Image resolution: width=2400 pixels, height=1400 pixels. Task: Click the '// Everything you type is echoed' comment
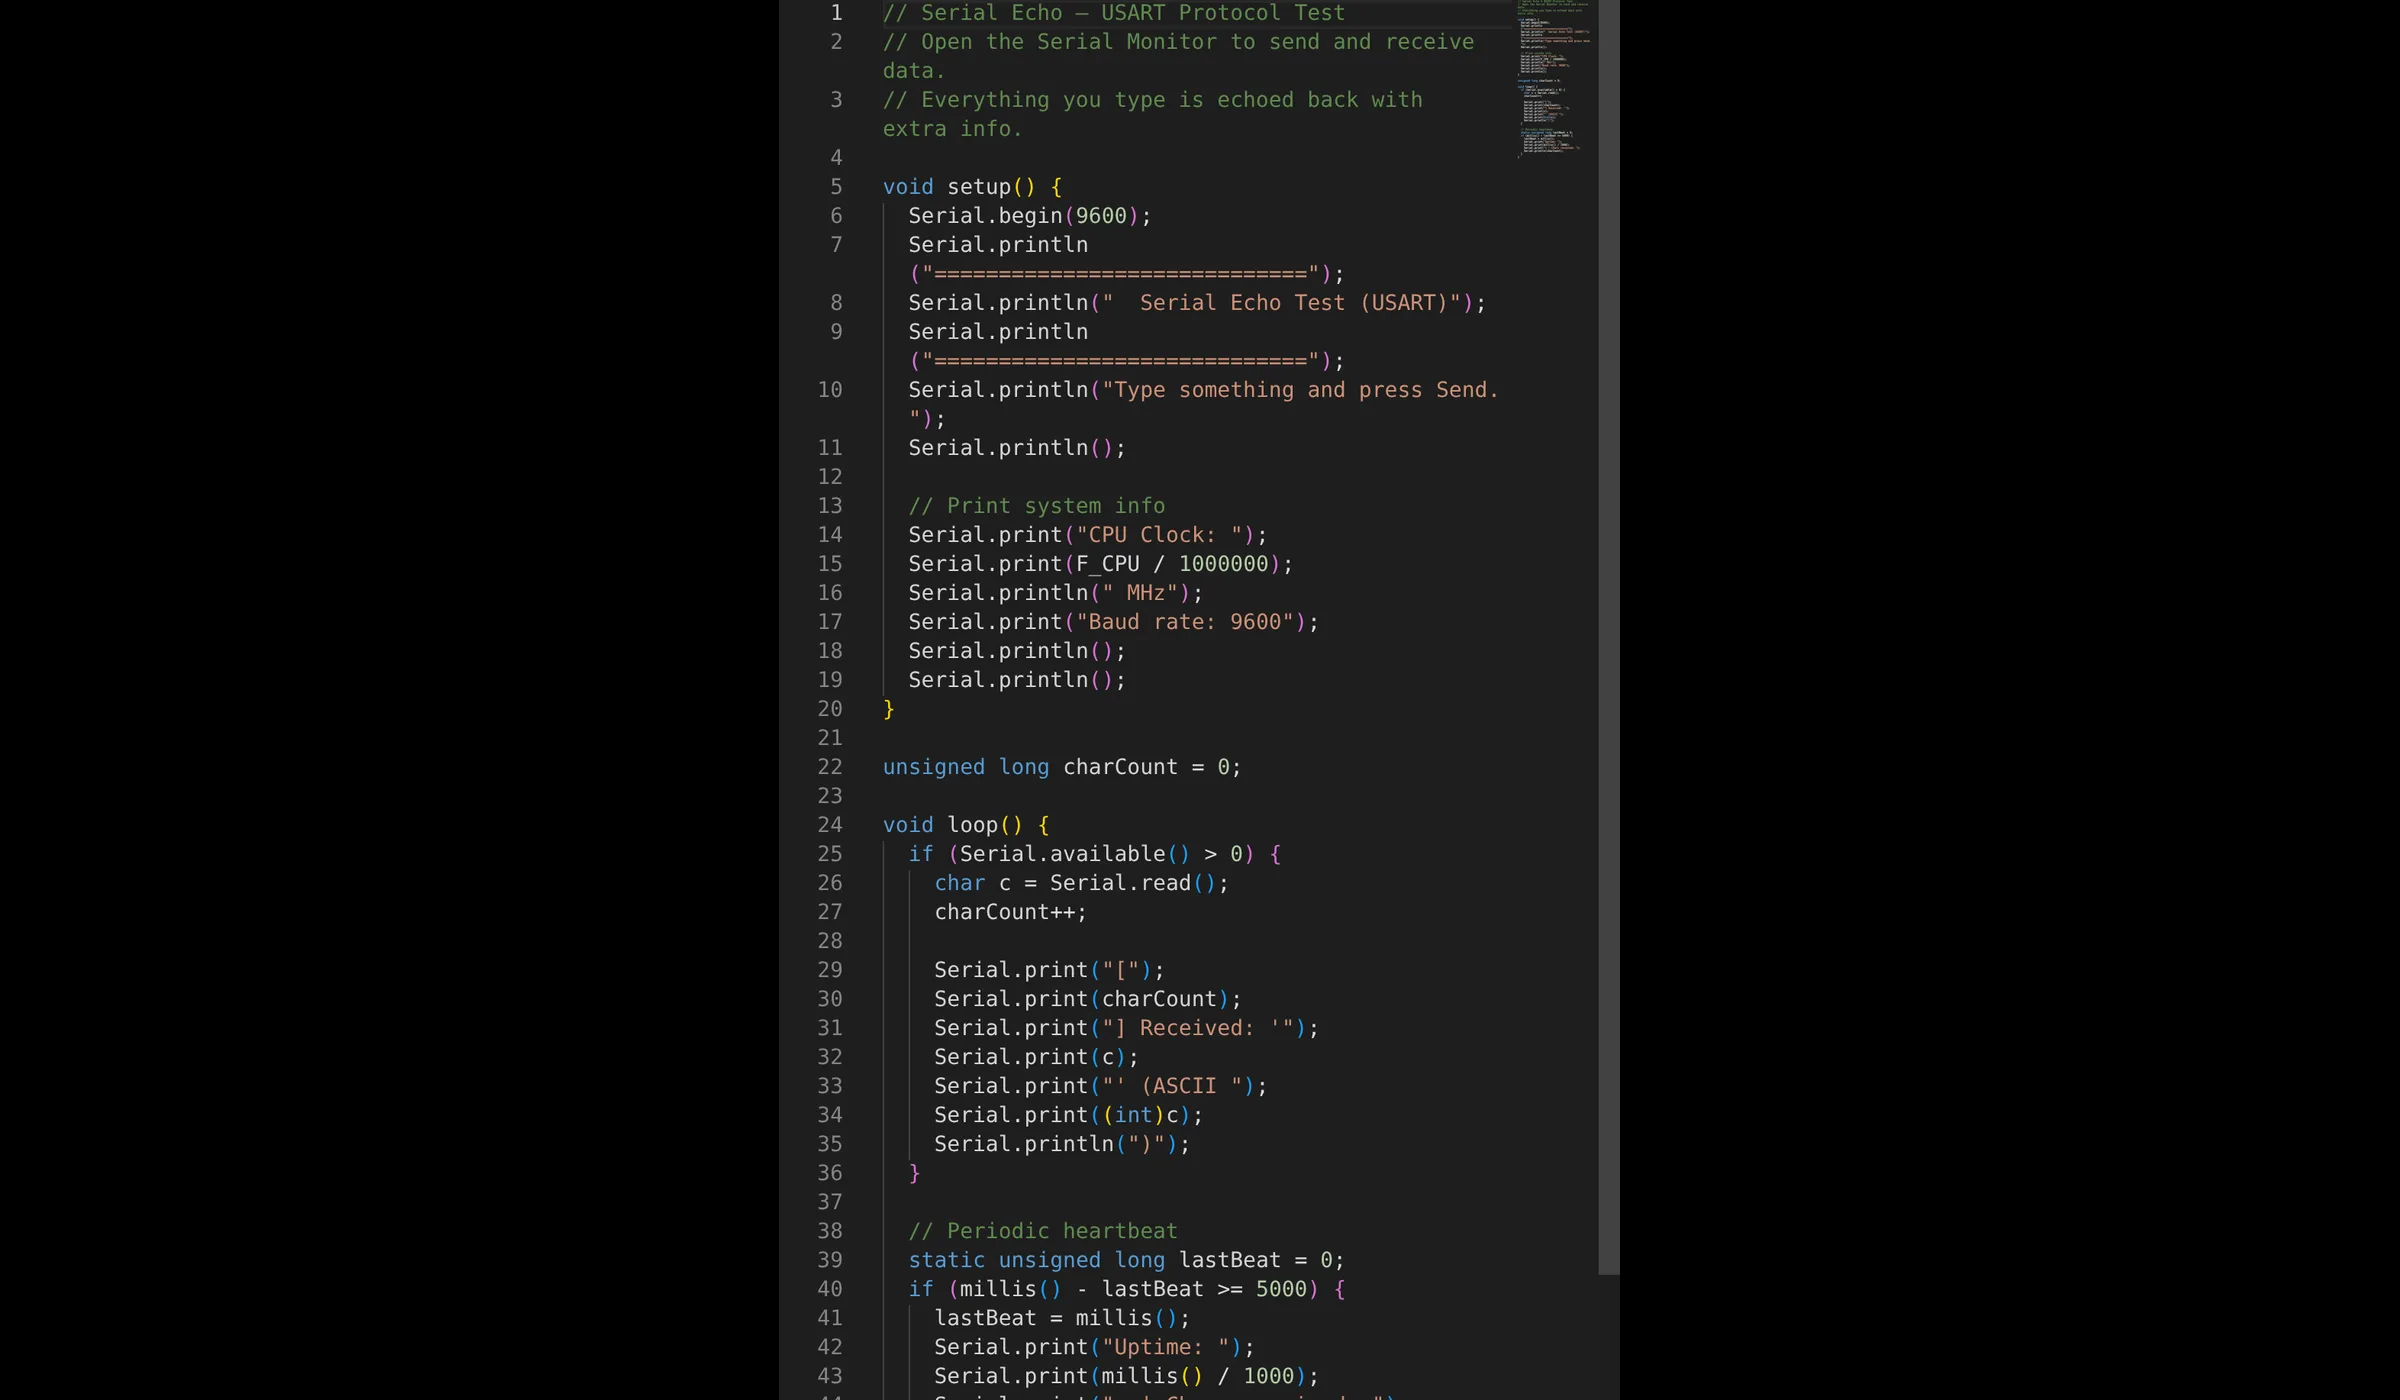[1153, 114]
